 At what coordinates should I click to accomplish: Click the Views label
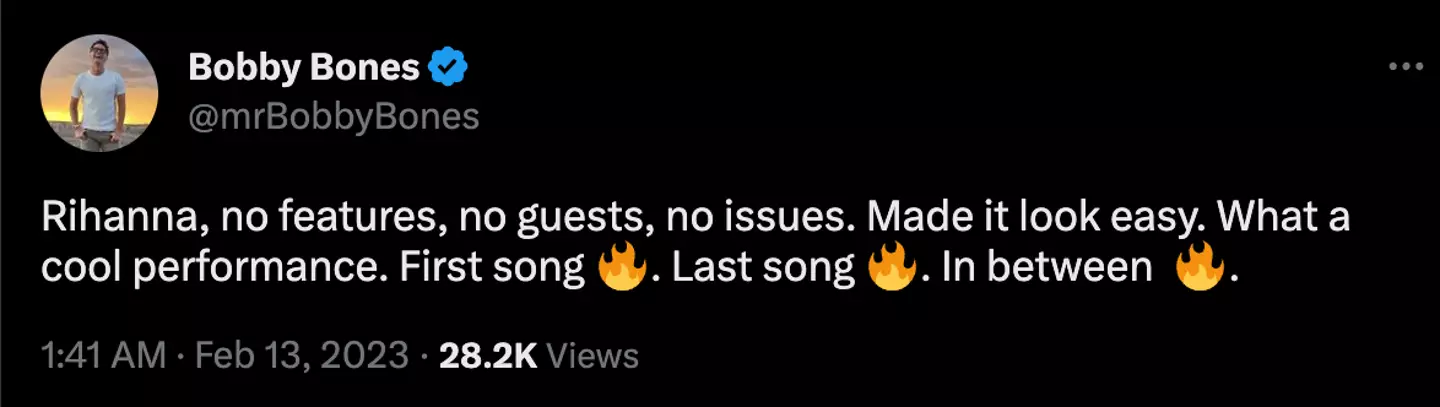click(x=594, y=355)
